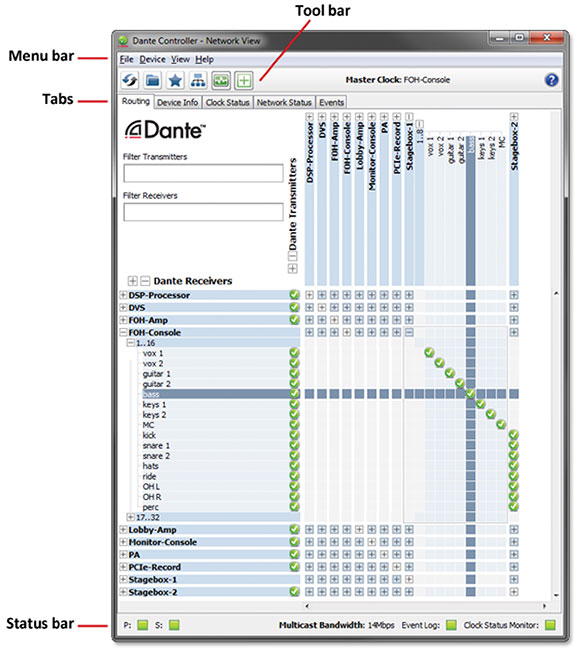Toggle the guitar 2 subscription checkmark
The image size is (580, 654).
click(x=460, y=383)
